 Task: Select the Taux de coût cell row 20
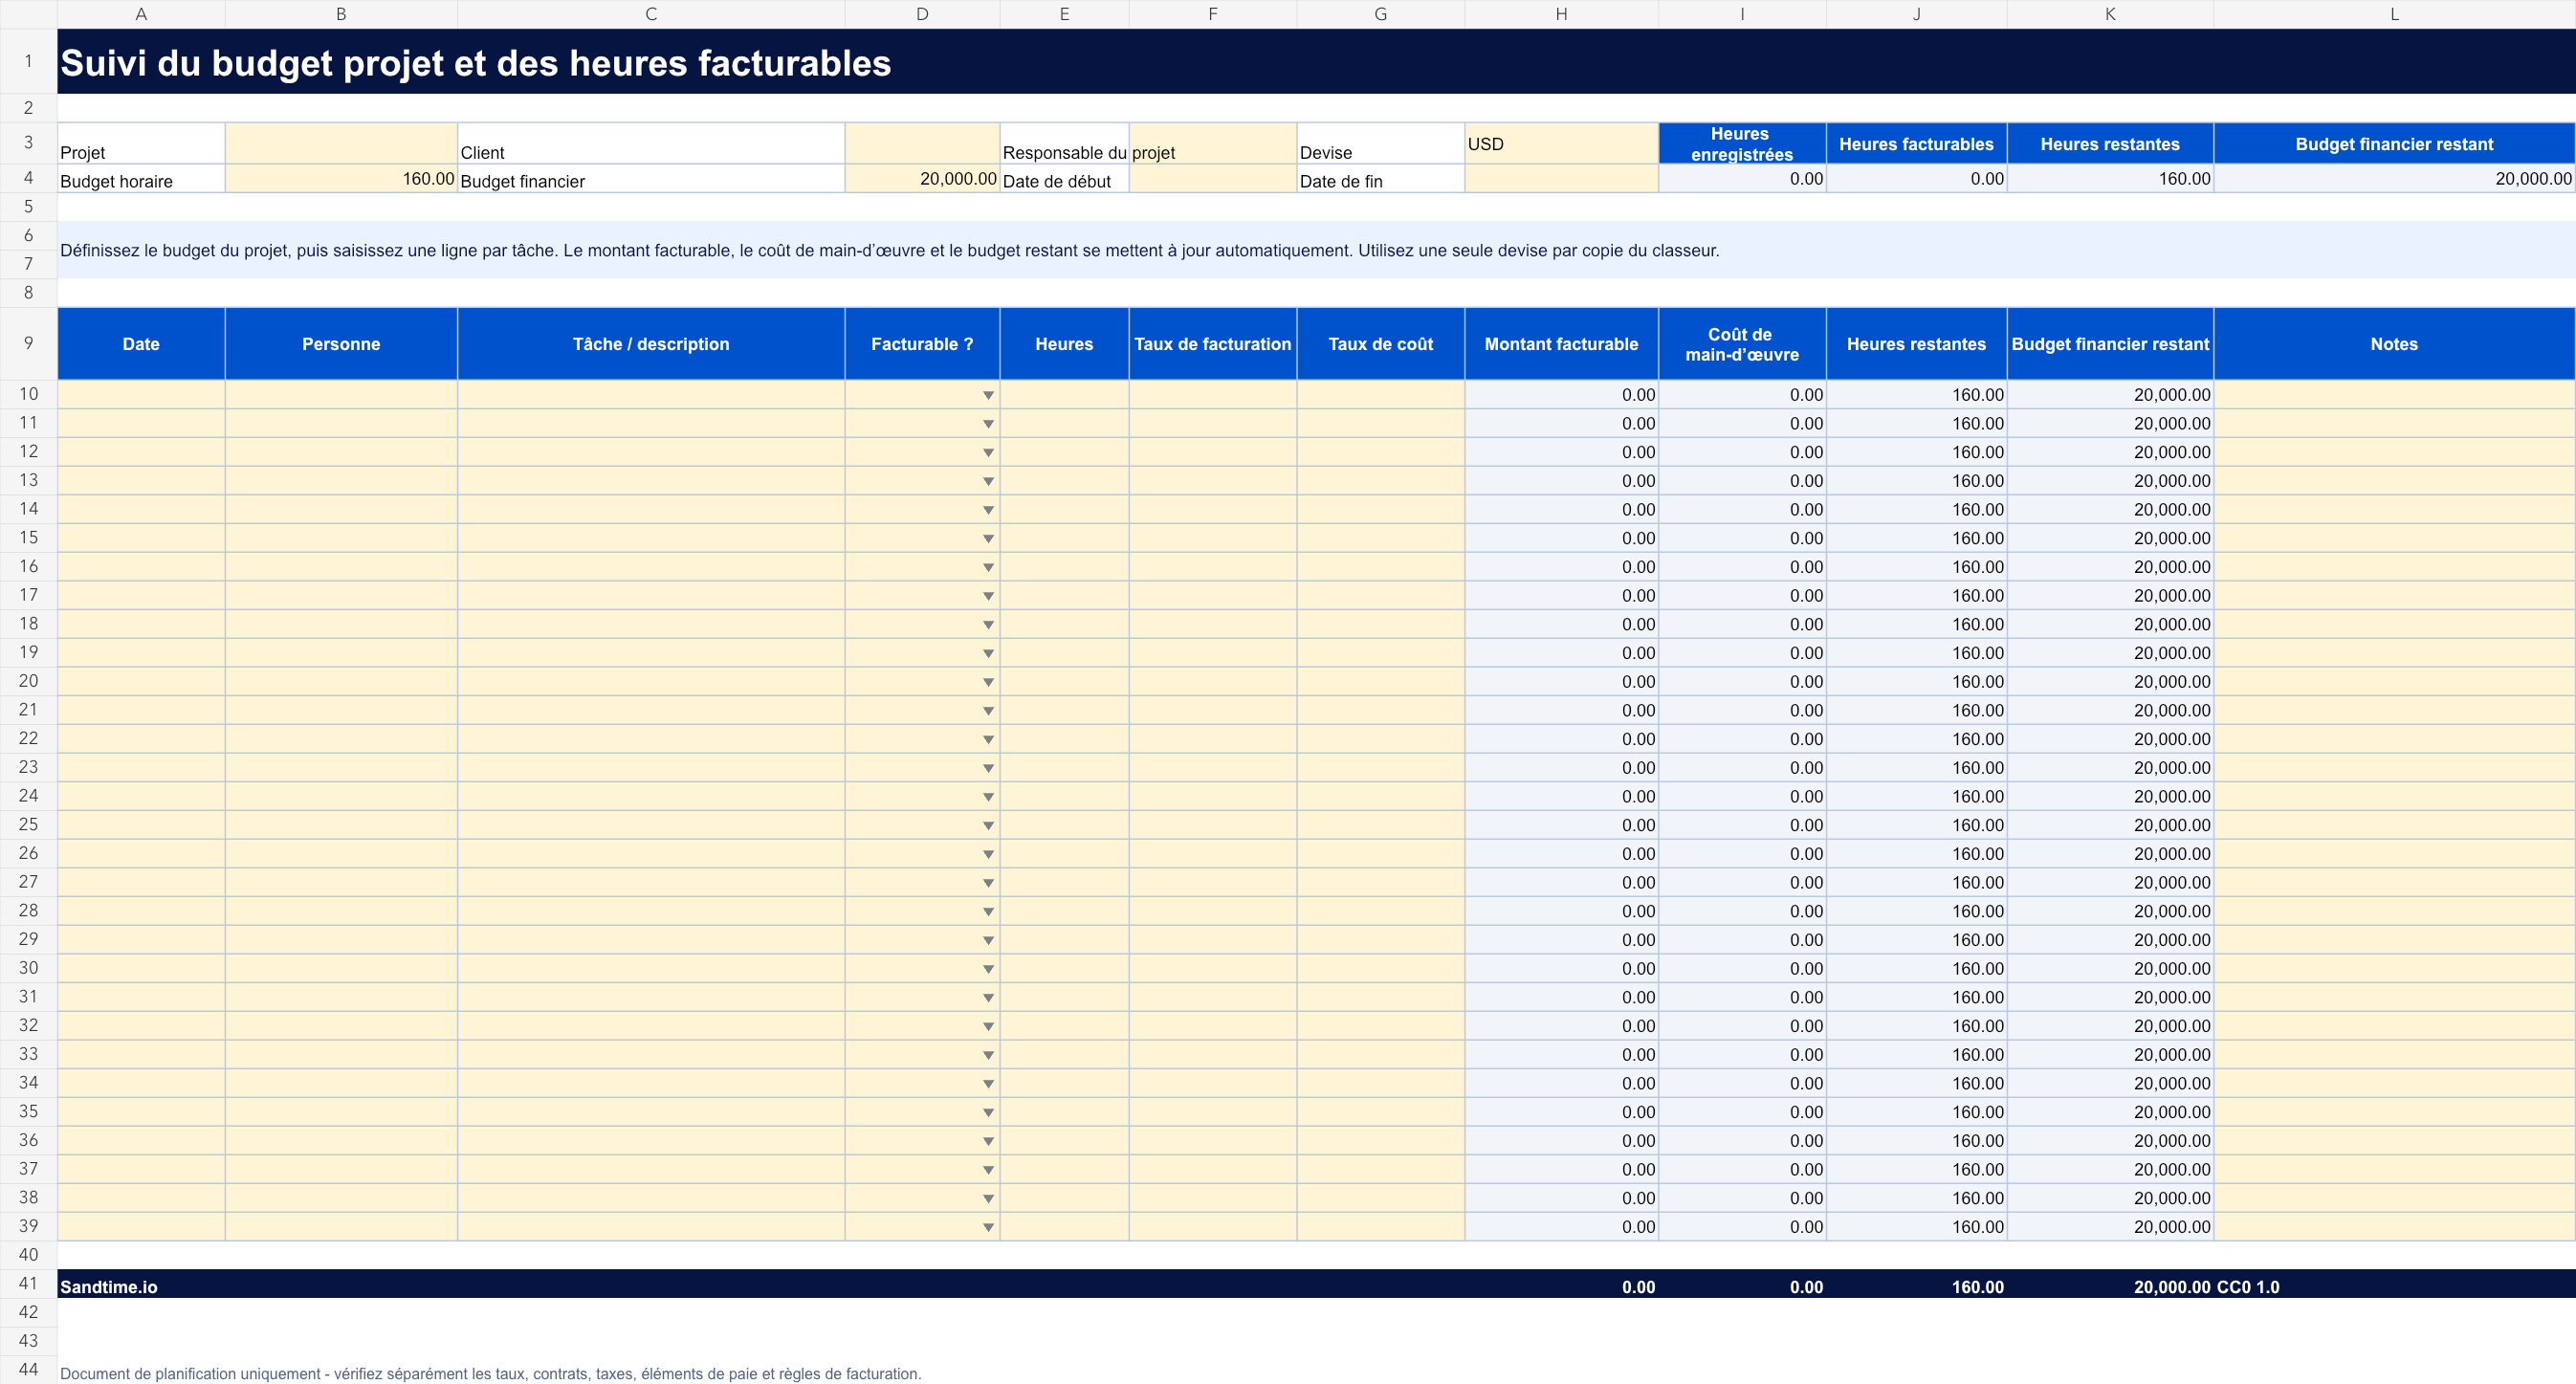pyautogui.click(x=1380, y=682)
